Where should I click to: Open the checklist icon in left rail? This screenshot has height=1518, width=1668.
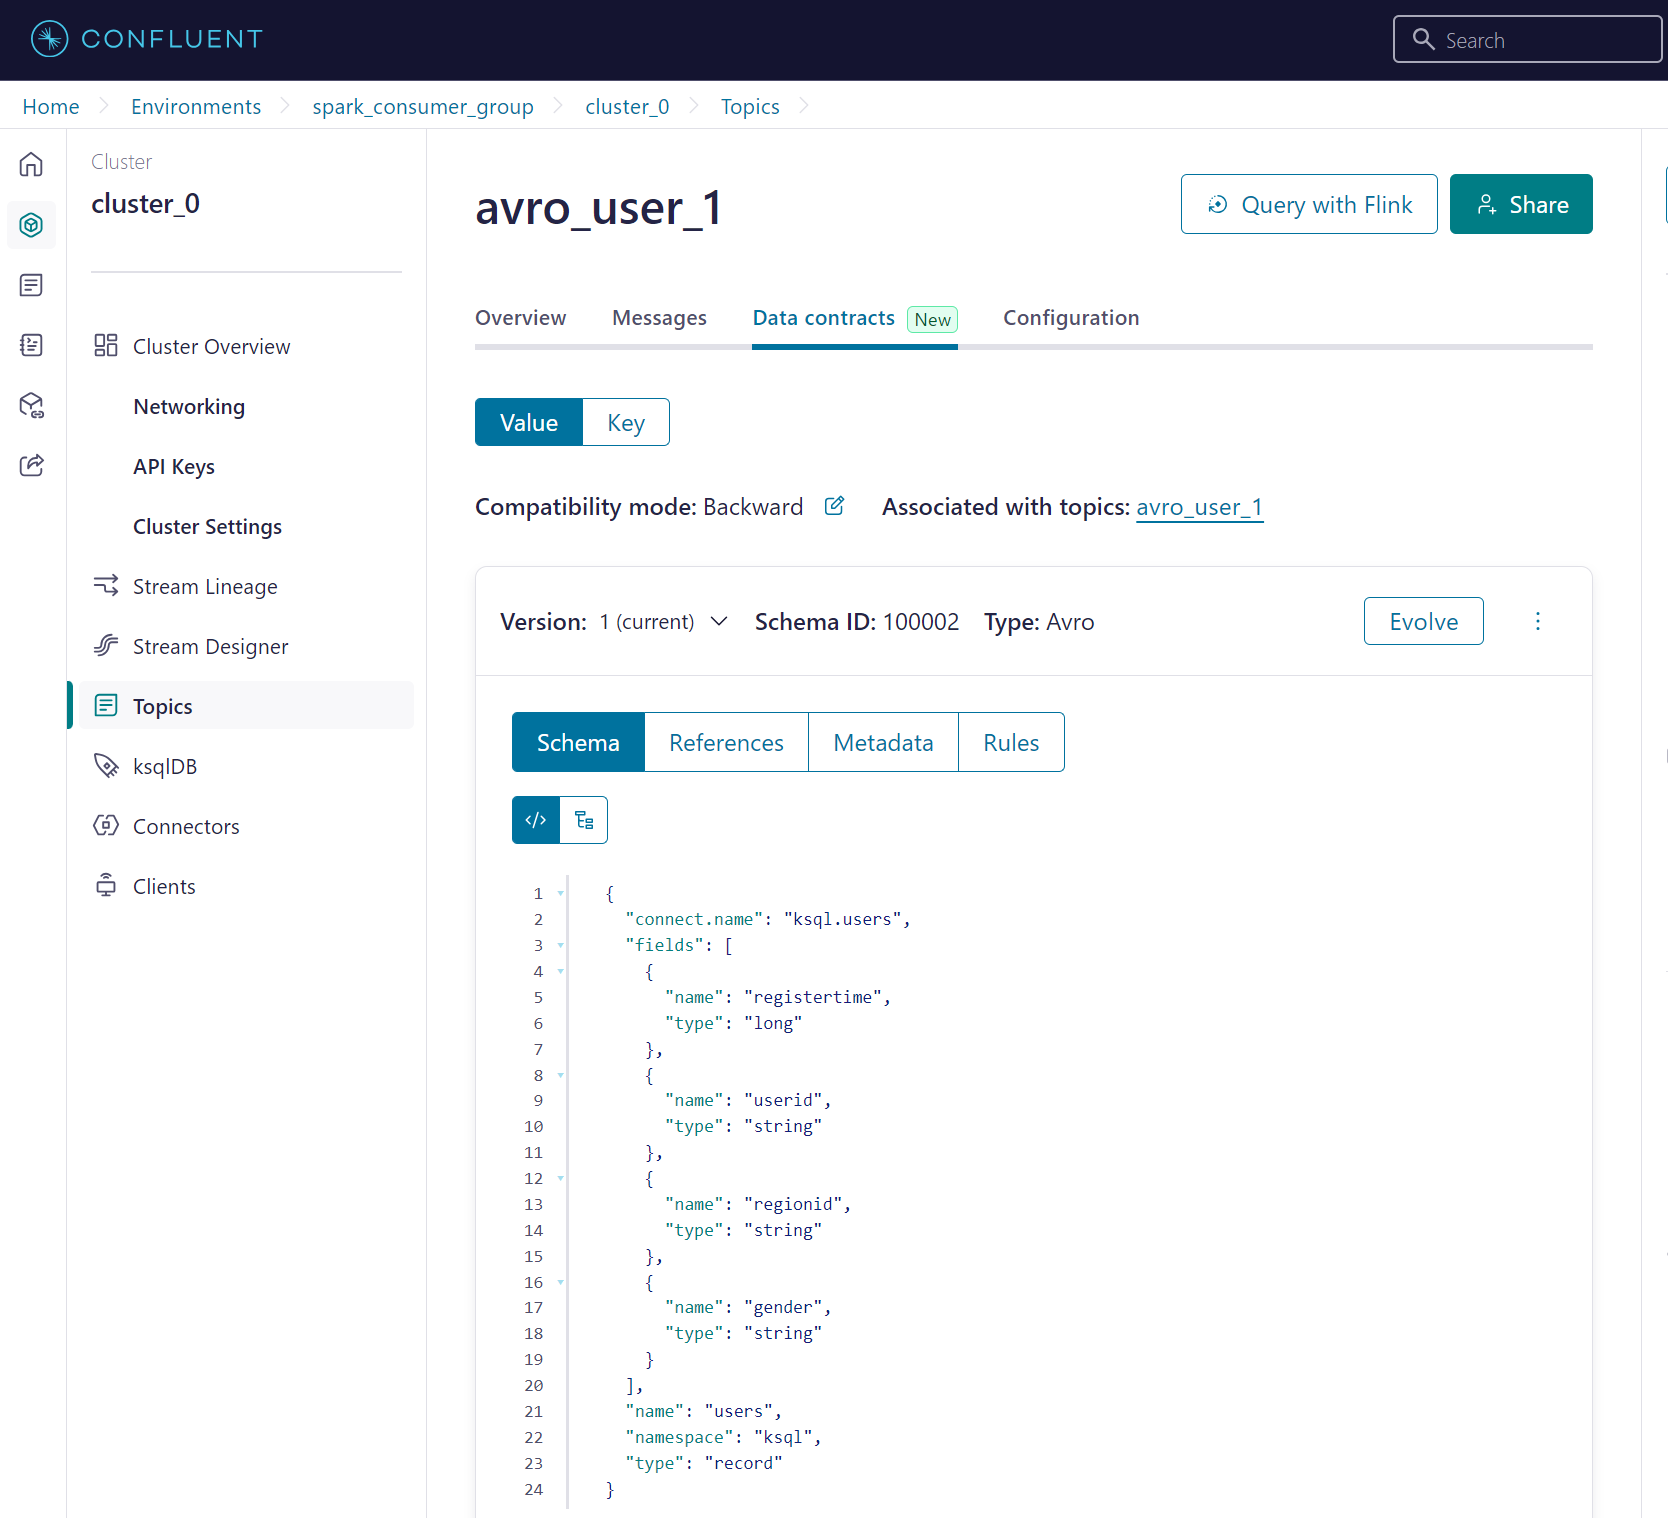tap(31, 345)
